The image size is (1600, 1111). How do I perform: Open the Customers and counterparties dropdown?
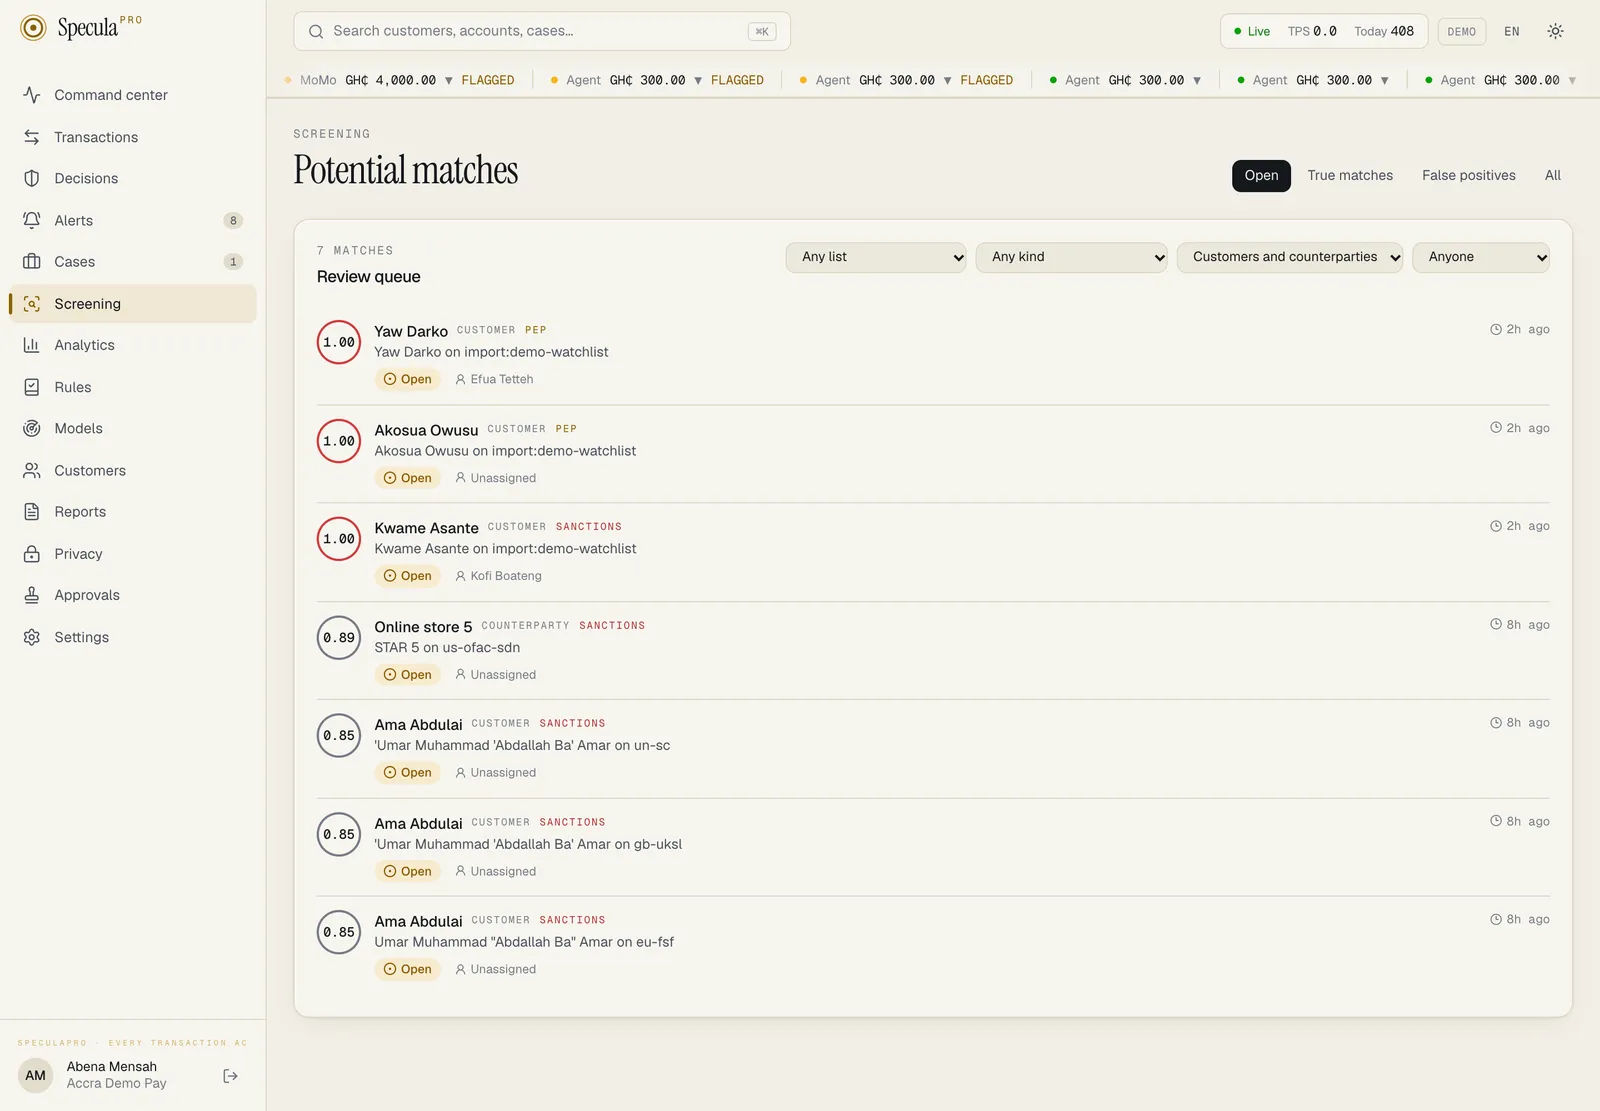click(x=1290, y=257)
